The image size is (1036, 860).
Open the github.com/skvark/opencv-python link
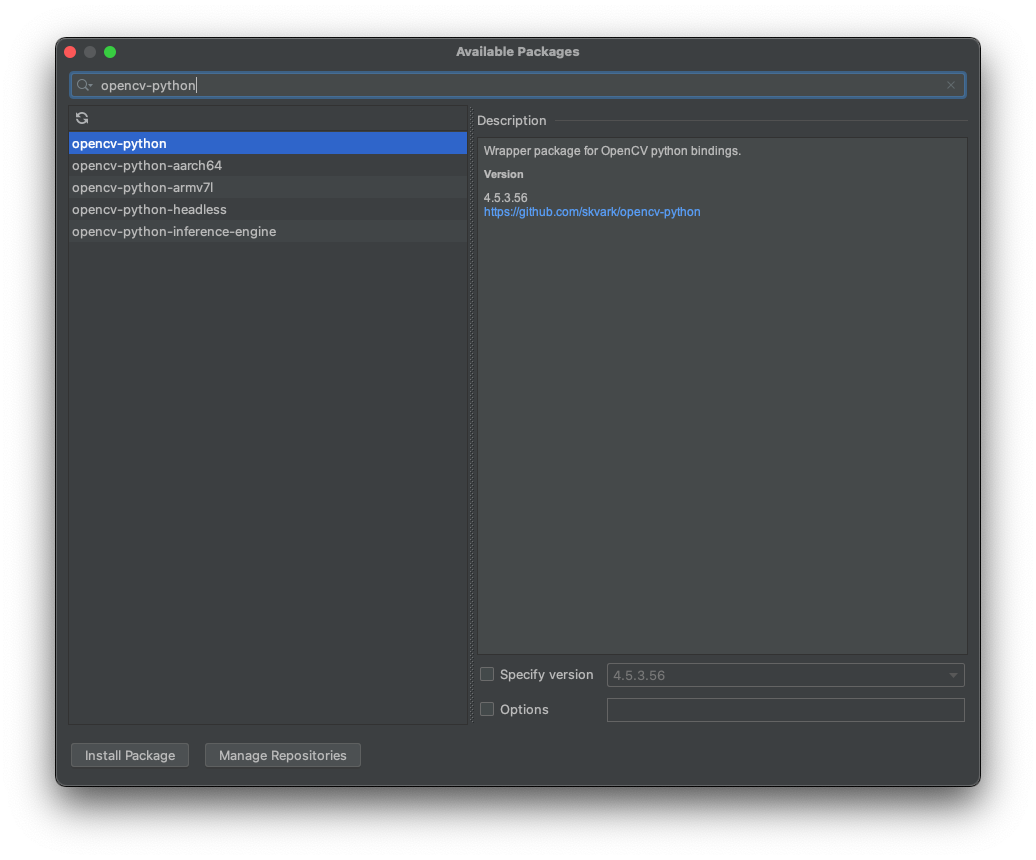592,212
